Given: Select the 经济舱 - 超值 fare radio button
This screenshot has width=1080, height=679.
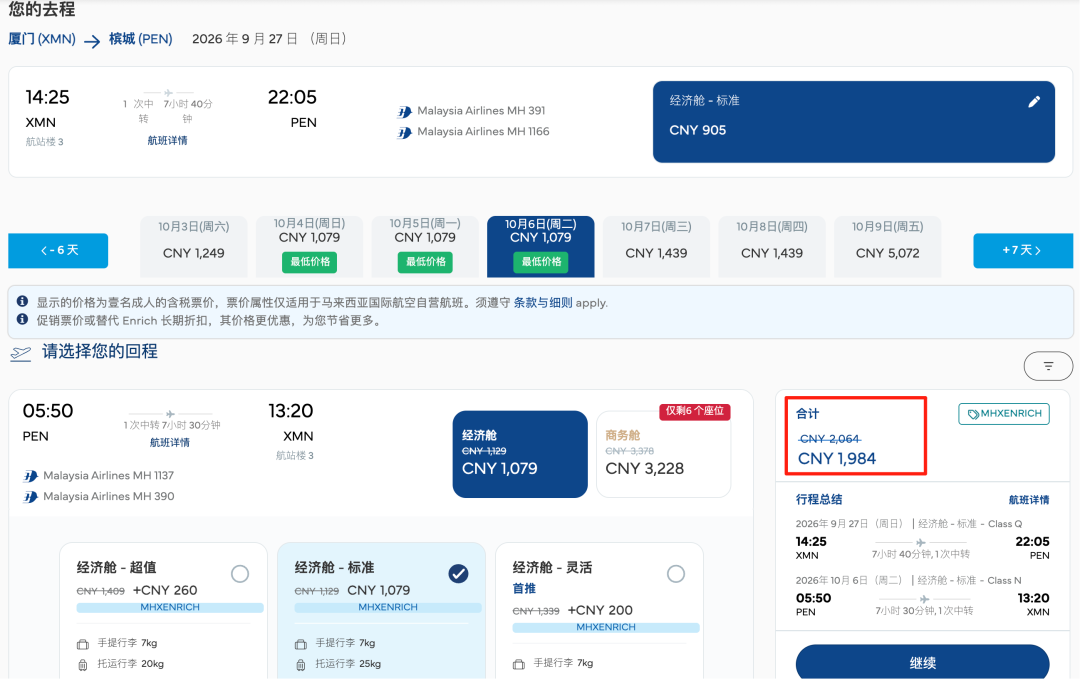Looking at the screenshot, I should (239, 573).
